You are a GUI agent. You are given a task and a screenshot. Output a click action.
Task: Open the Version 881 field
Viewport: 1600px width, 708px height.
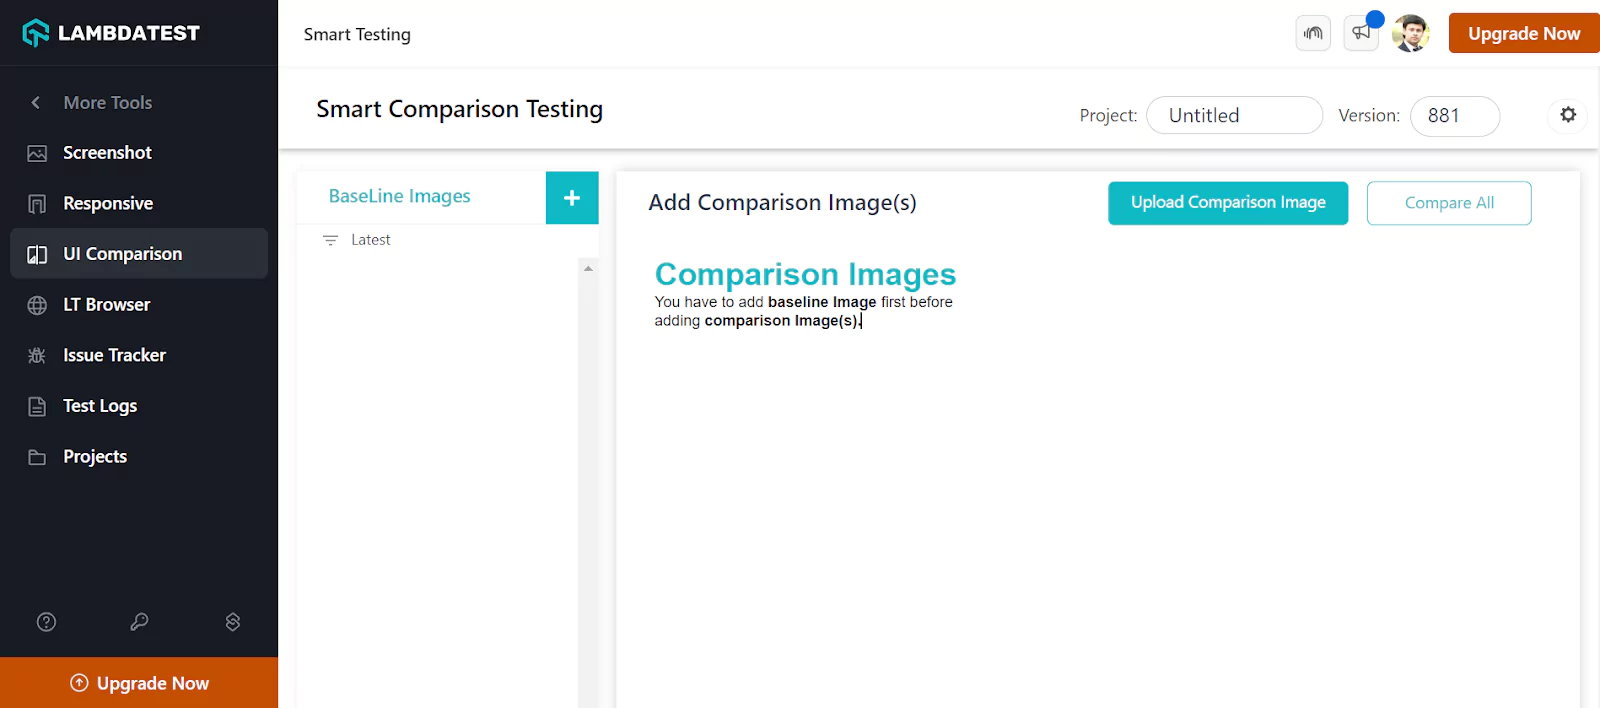point(1455,115)
